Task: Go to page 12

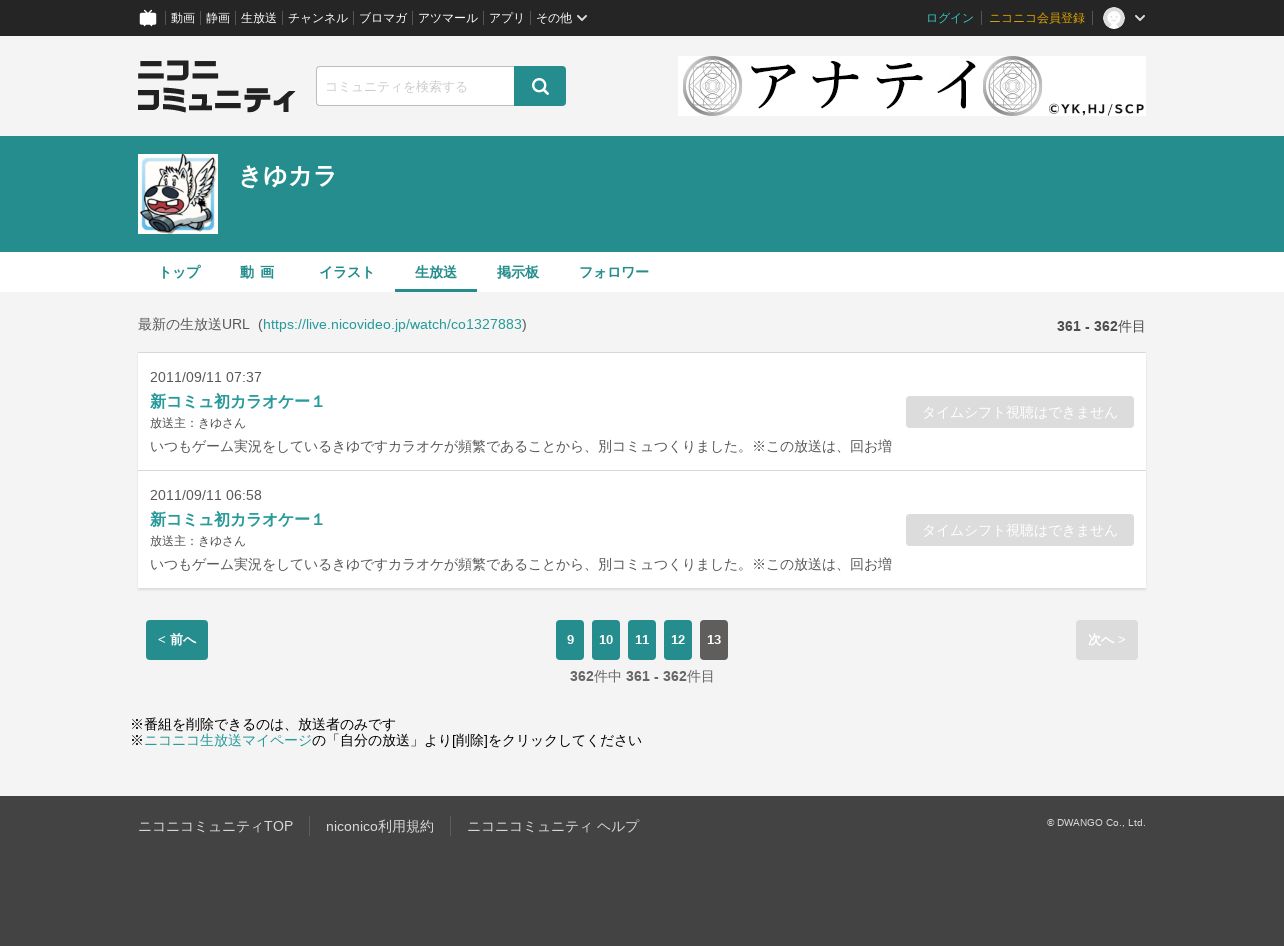Action: [x=678, y=640]
